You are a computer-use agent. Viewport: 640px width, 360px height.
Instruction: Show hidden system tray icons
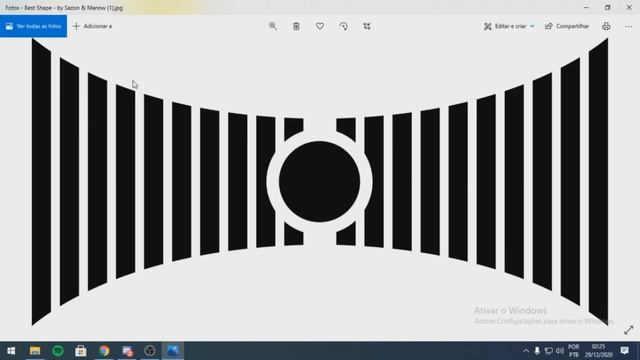pyautogui.click(x=526, y=351)
